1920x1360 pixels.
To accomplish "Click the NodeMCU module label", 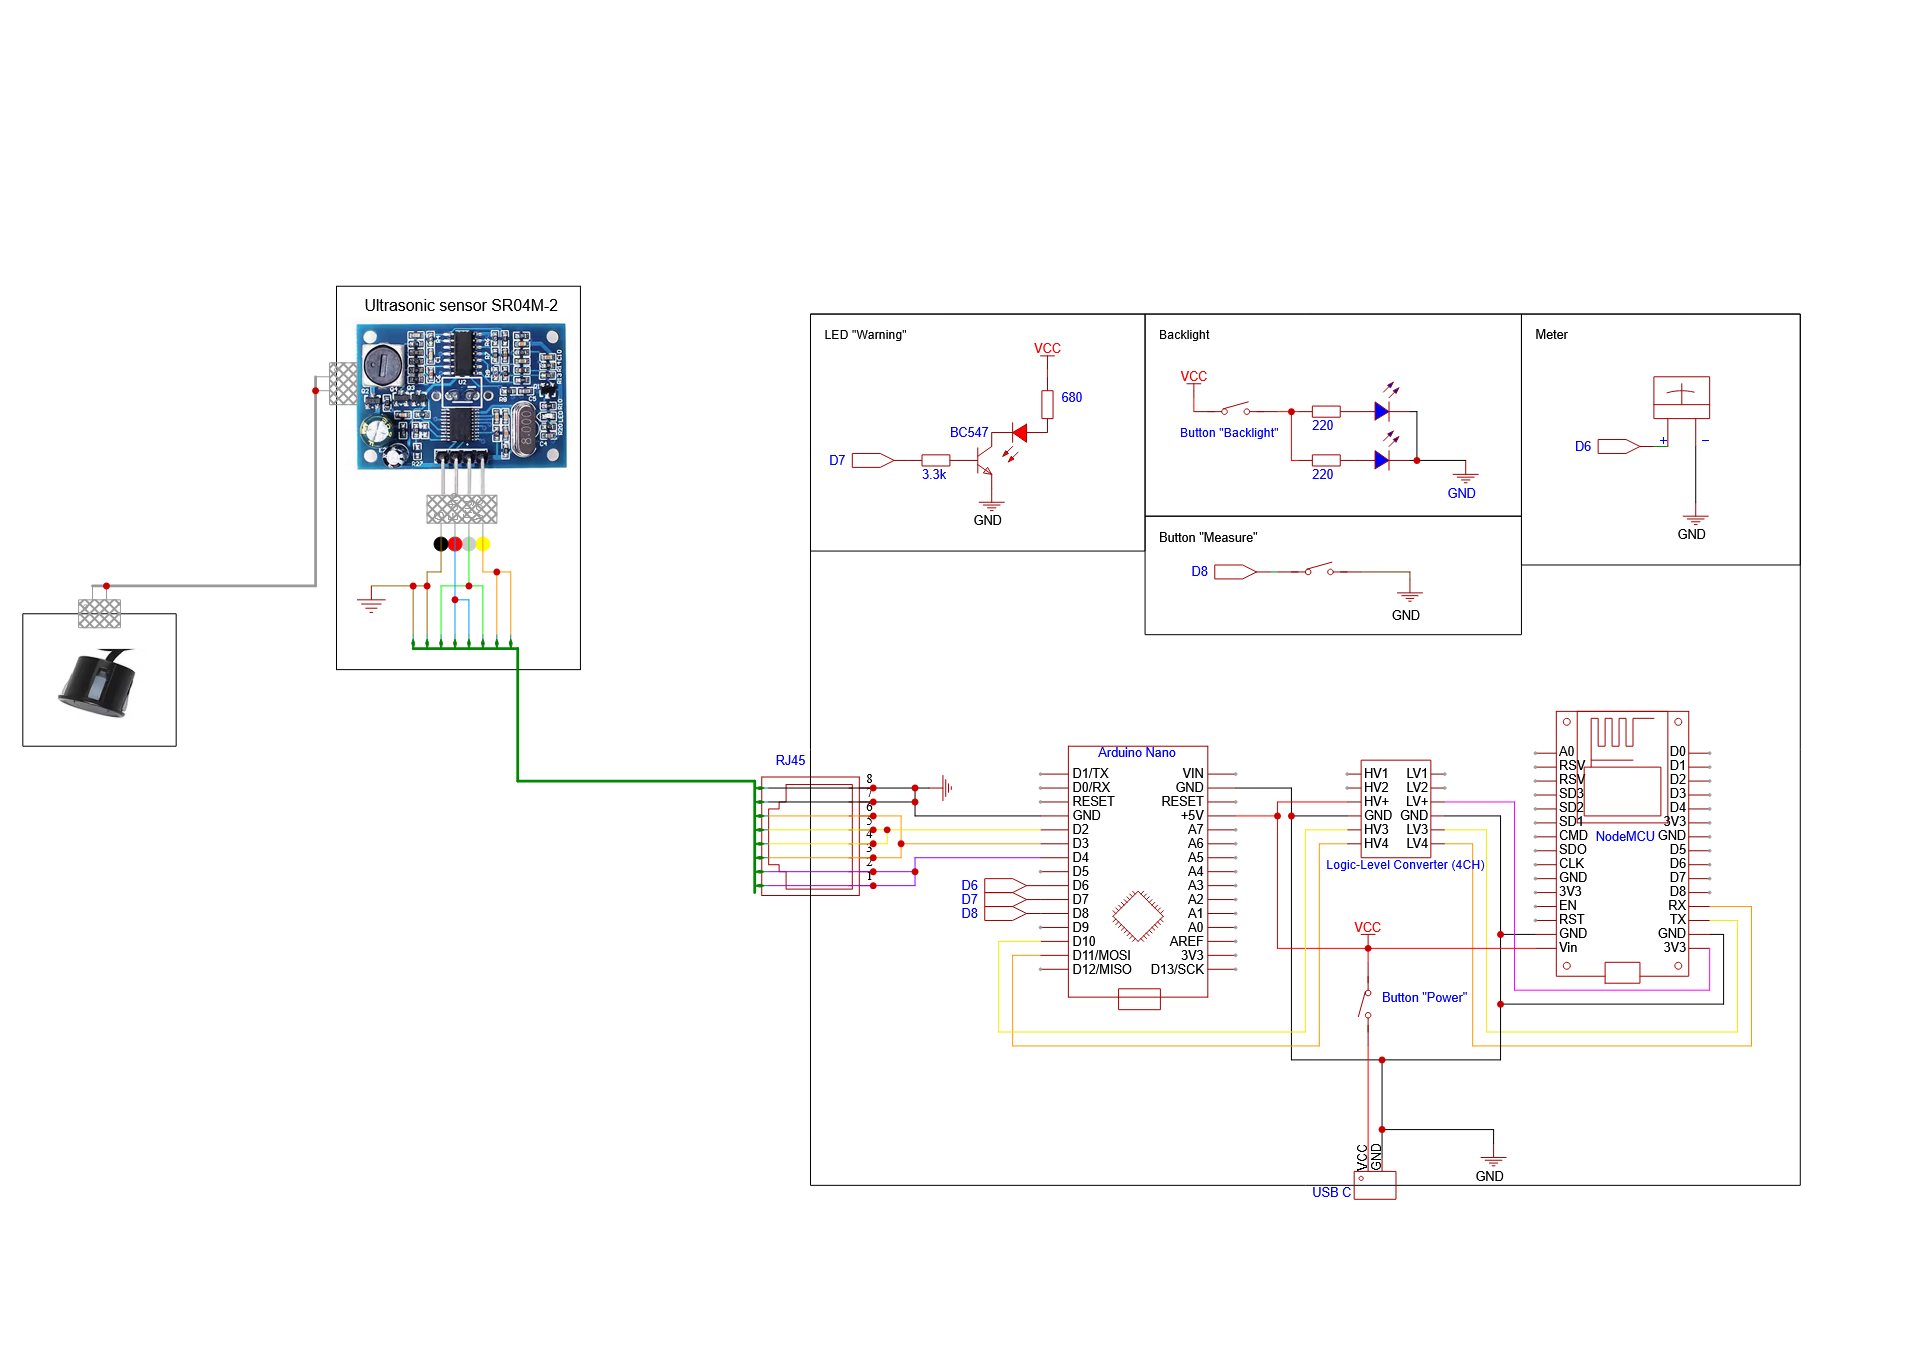I will tap(1624, 837).
